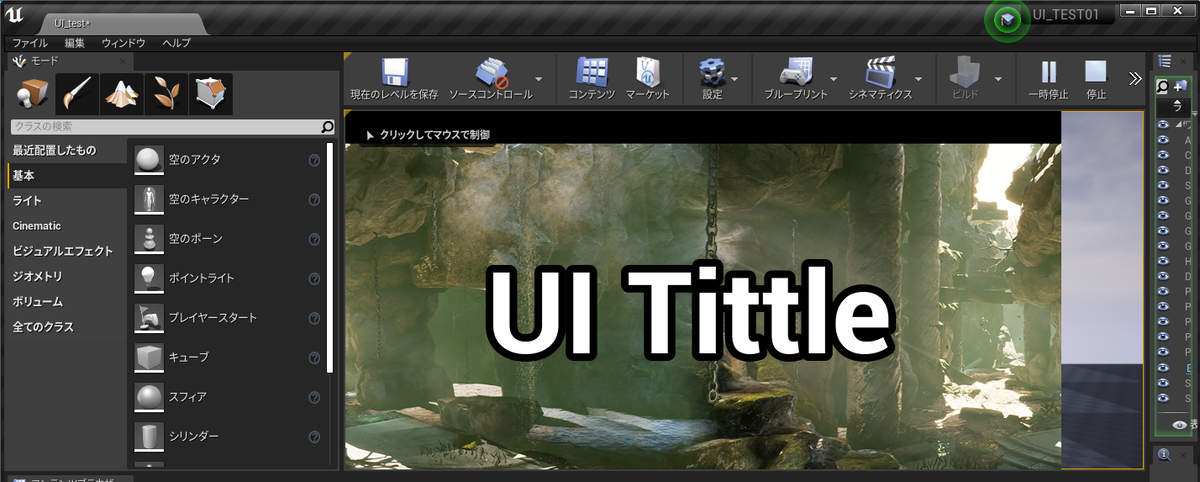1200x482 pixels.
Task: Open the 編集 menu
Action: pyautogui.click(x=75, y=43)
